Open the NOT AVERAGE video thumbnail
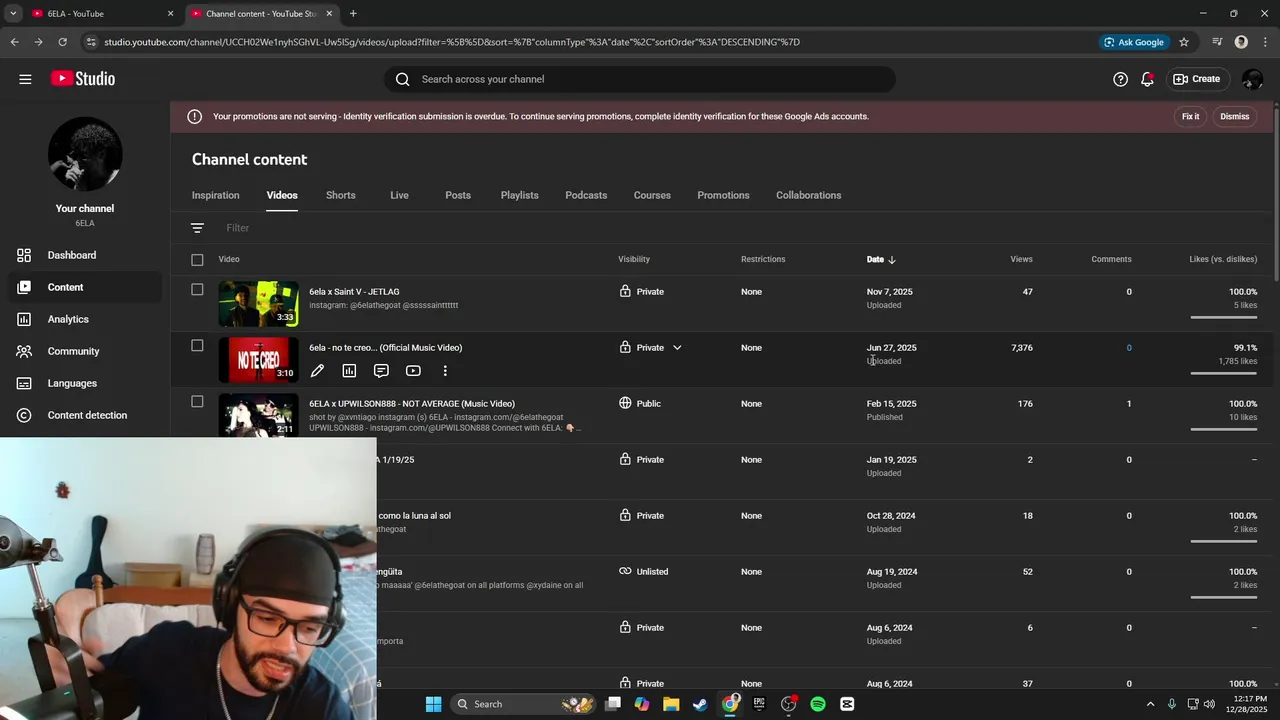The width and height of the screenshot is (1280, 720). pos(259,415)
